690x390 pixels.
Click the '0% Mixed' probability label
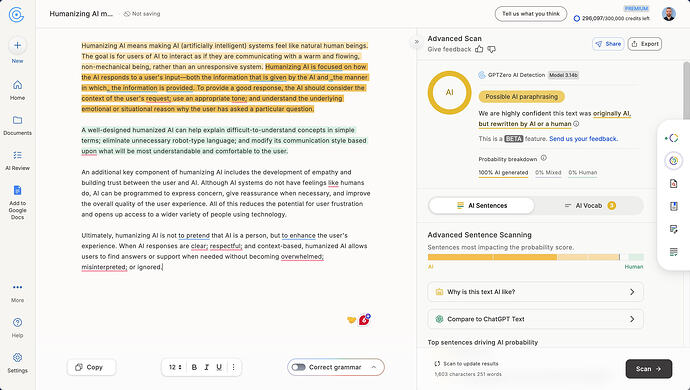tap(548, 173)
